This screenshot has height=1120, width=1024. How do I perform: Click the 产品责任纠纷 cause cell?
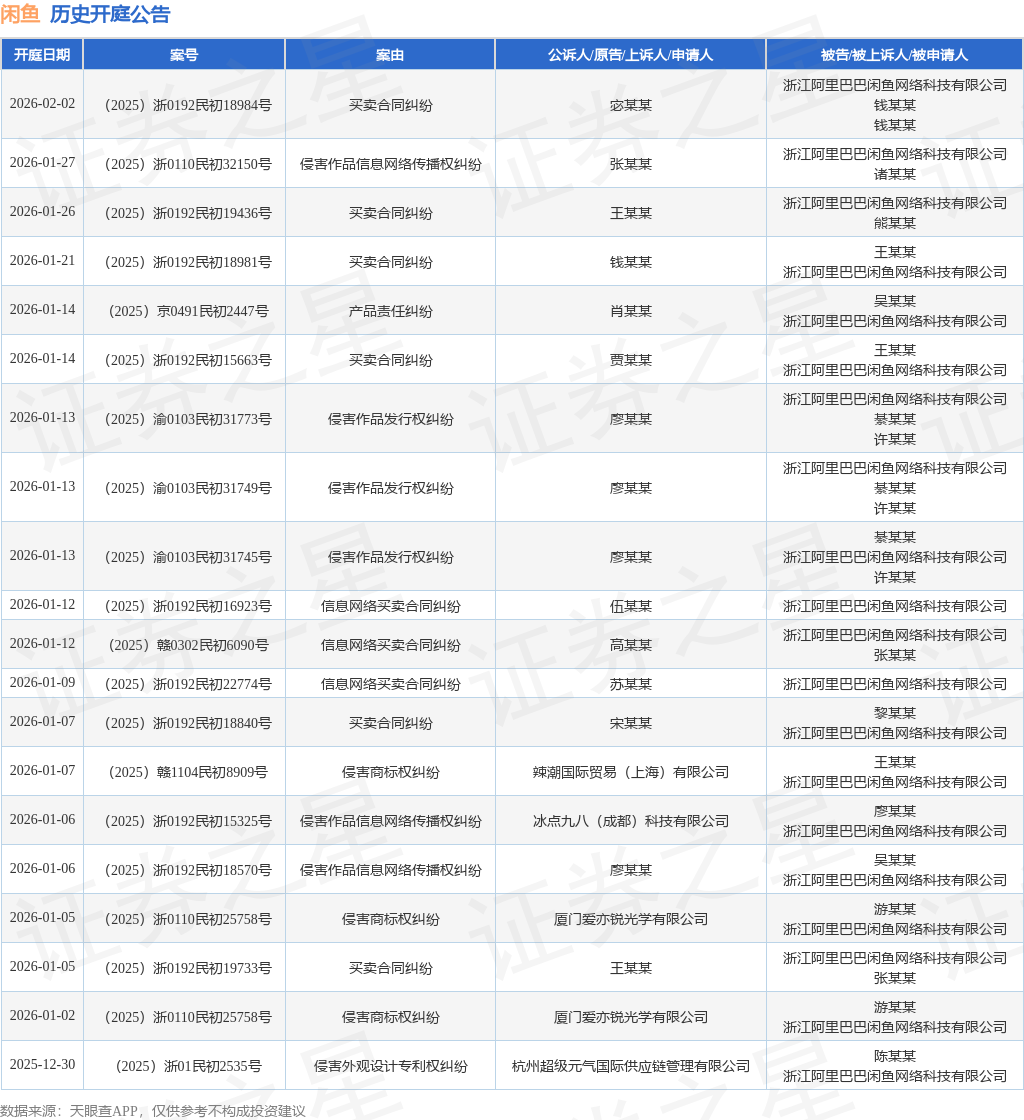390,311
